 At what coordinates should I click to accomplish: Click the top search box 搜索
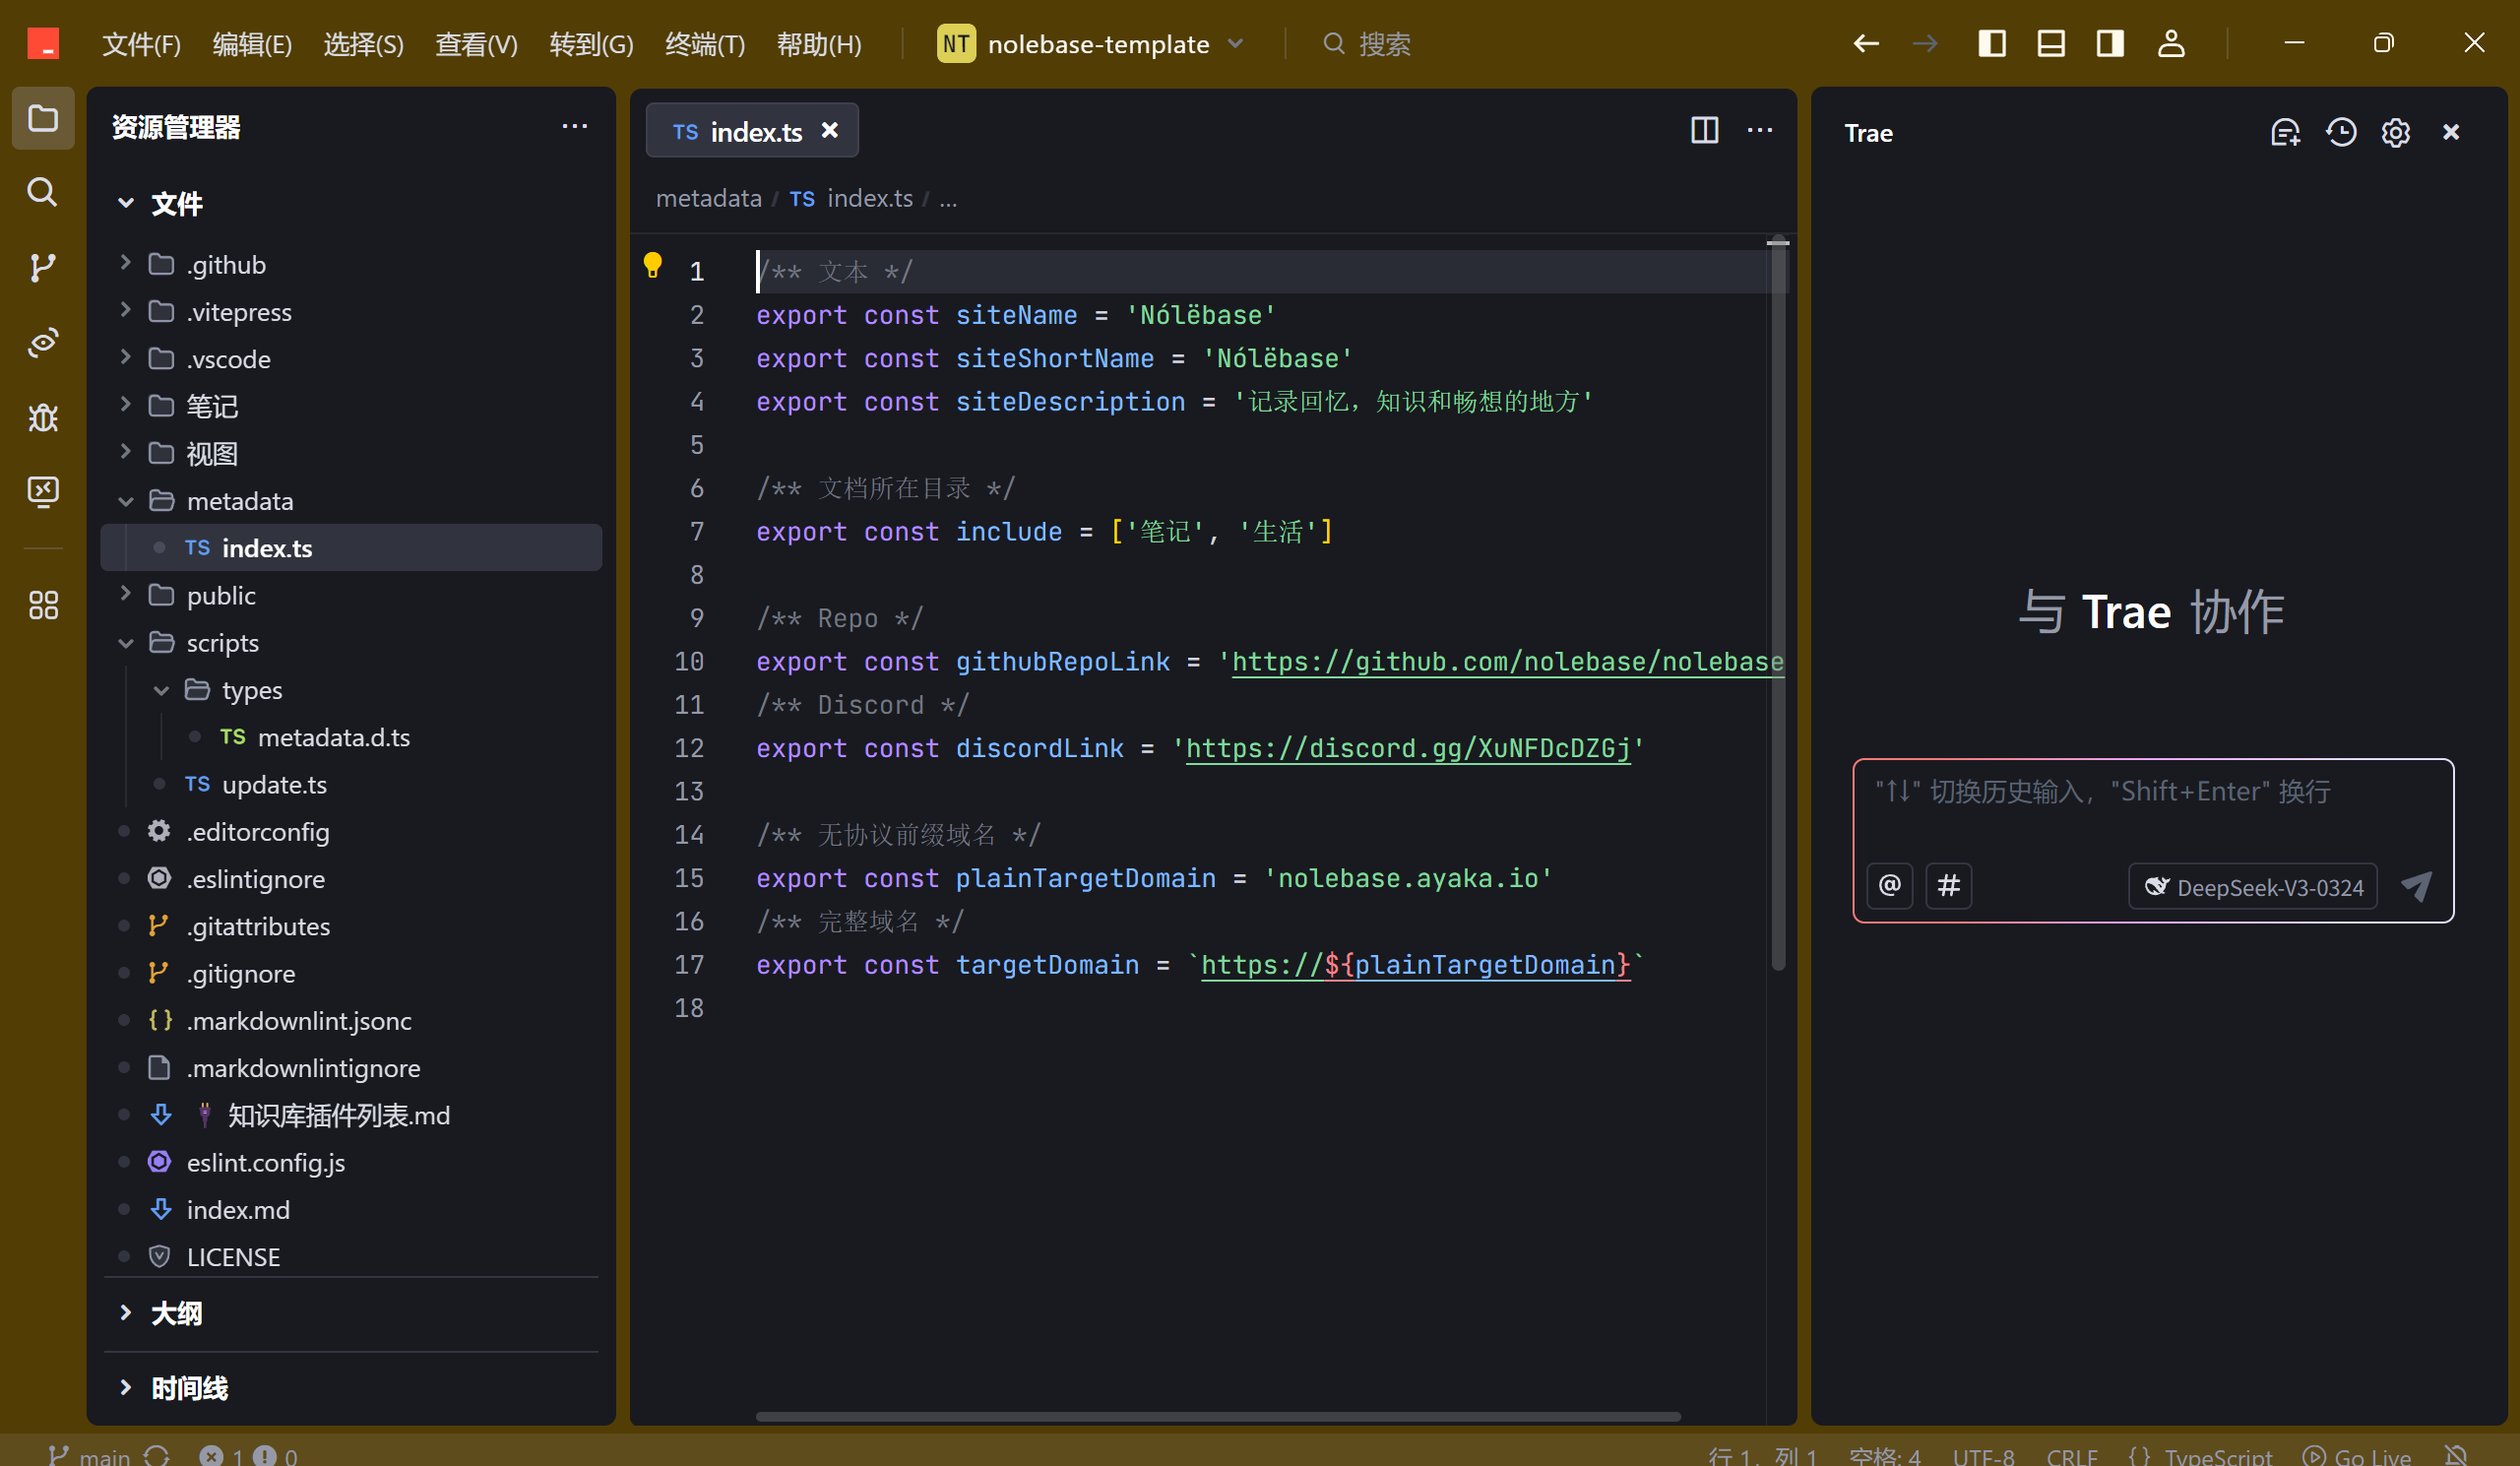1366,43
